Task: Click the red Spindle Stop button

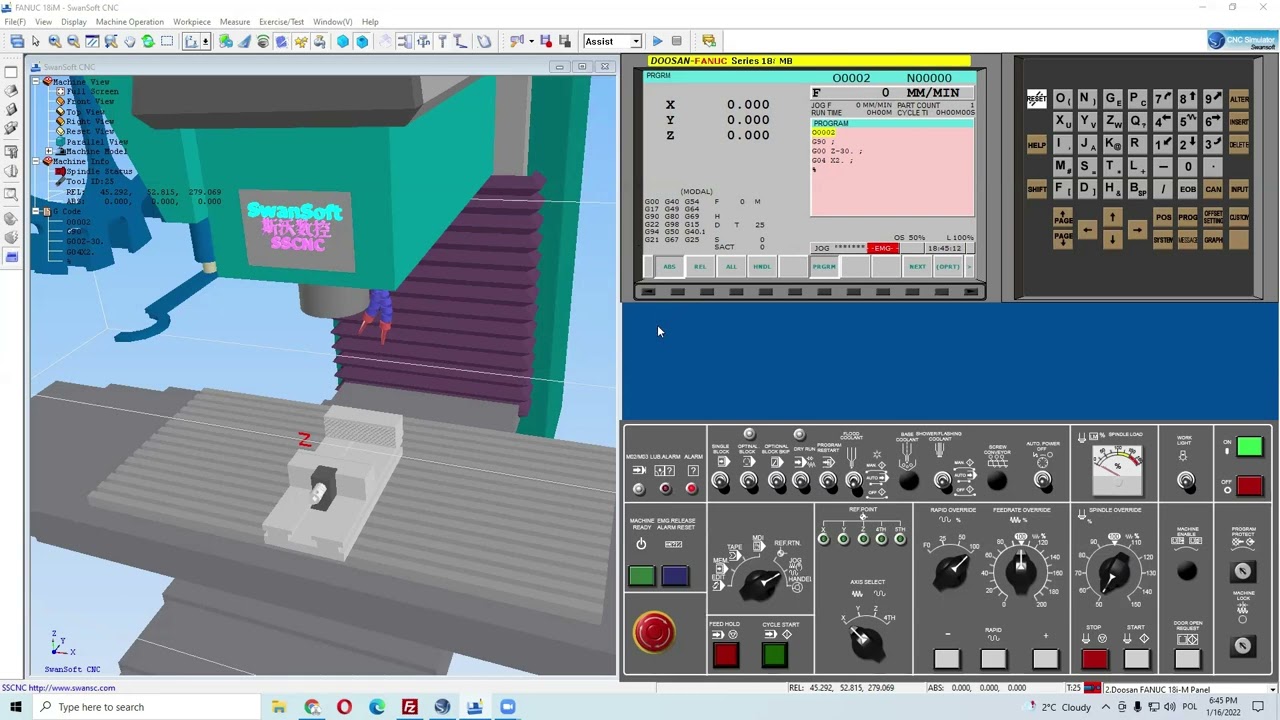Action: (1094, 659)
